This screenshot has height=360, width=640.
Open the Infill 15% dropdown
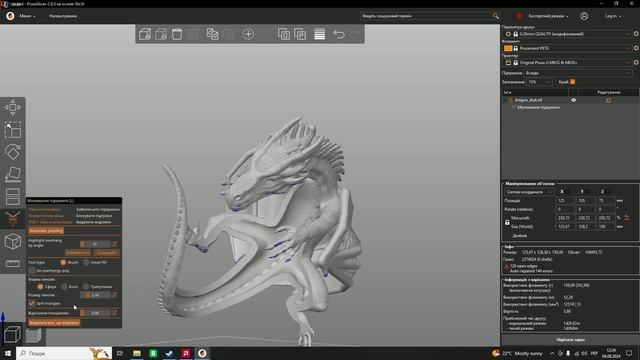(539, 82)
